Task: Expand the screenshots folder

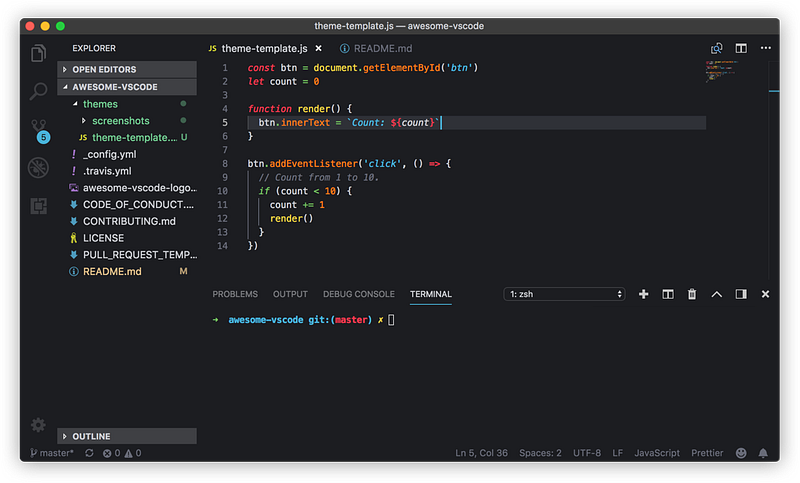Action: pyautogui.click(x=119, y=120)
